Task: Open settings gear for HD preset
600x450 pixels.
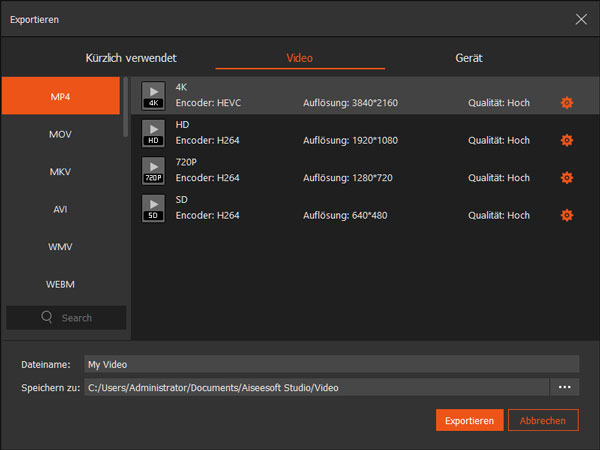Action: [x=567, y=140]
